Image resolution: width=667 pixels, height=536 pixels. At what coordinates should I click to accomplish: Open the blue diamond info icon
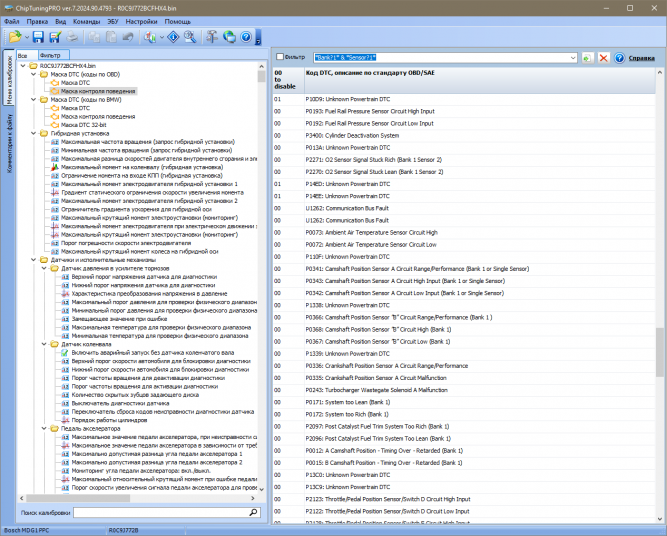tap(173, 37)
